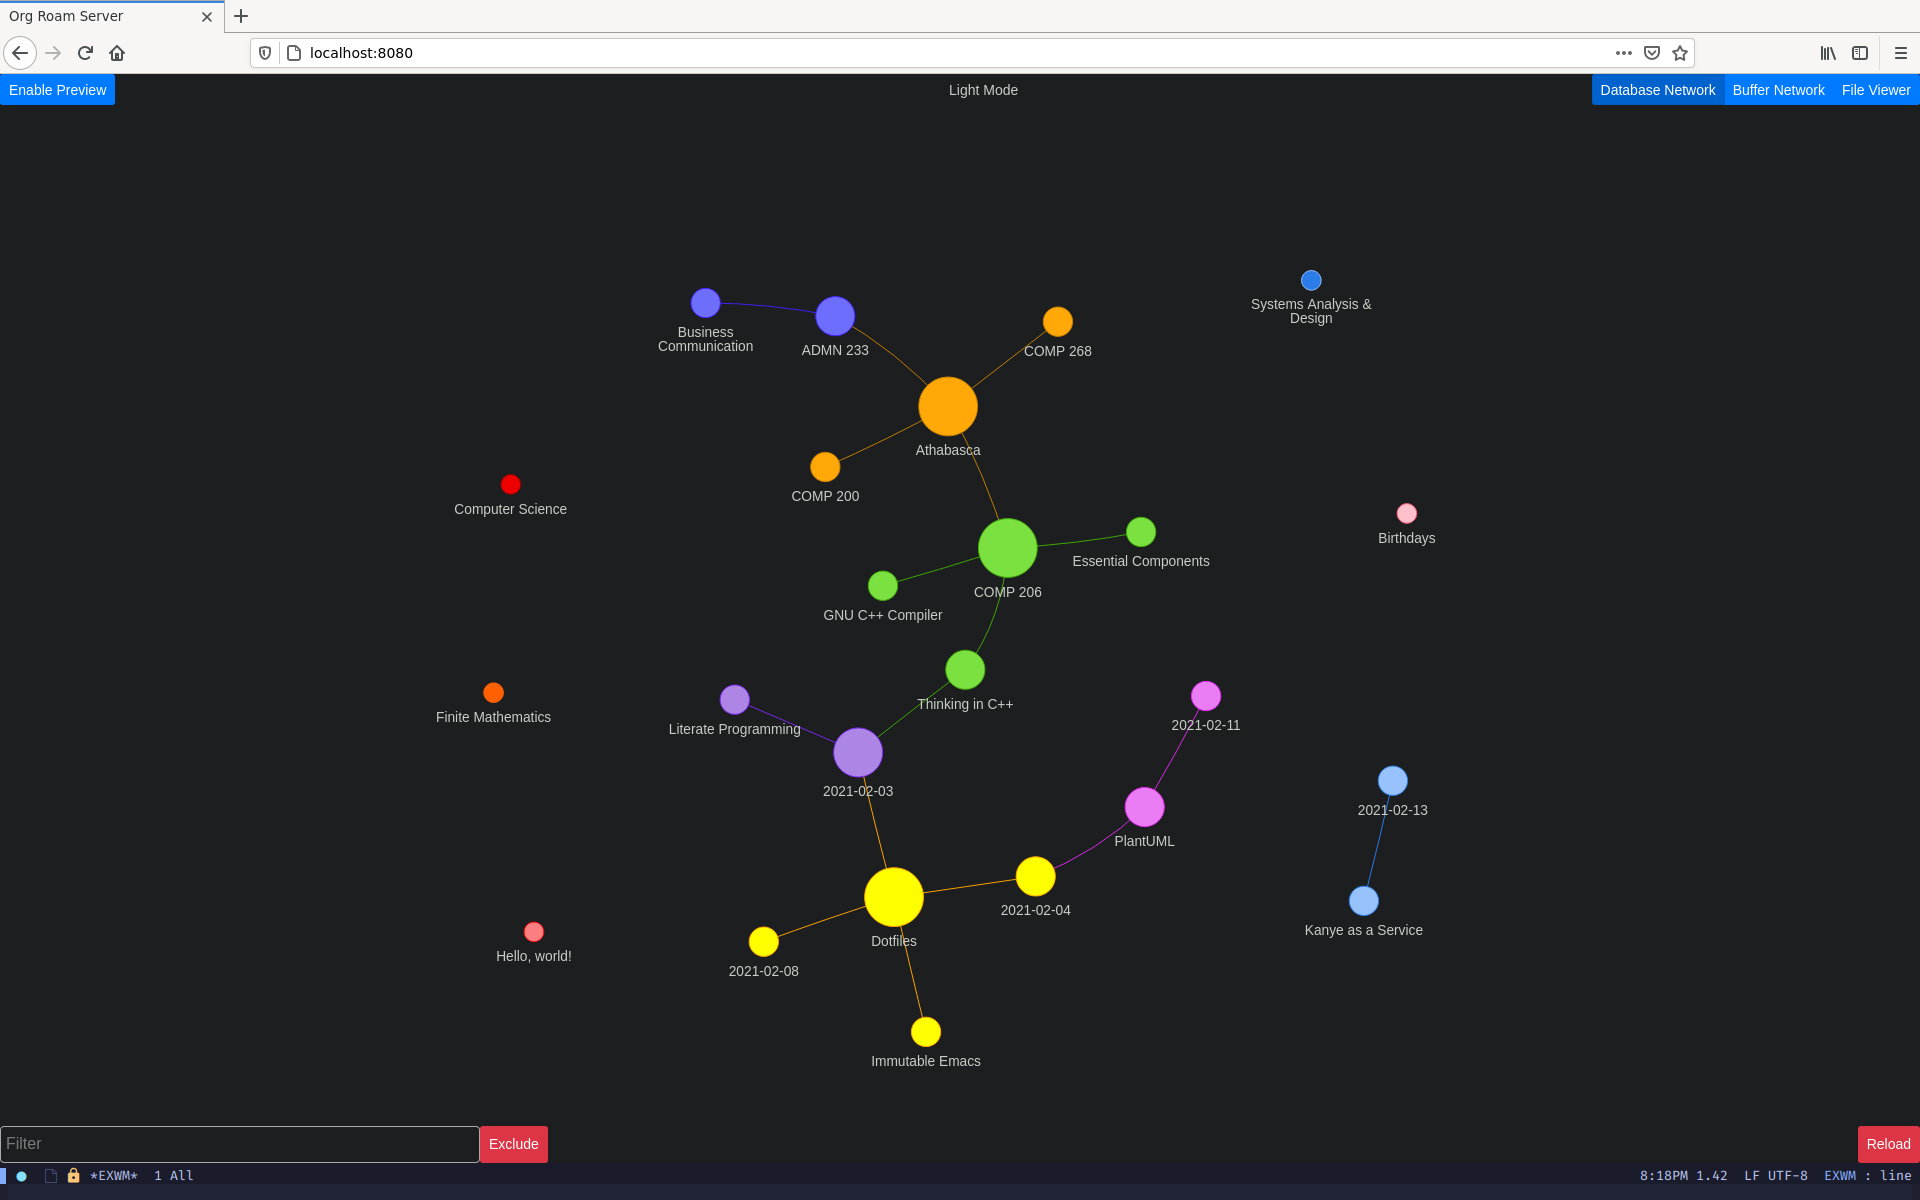This screenshot has width=1920, height=1200.
Task: Toggle the page shield security icon
Action: [x=265, y=53]
